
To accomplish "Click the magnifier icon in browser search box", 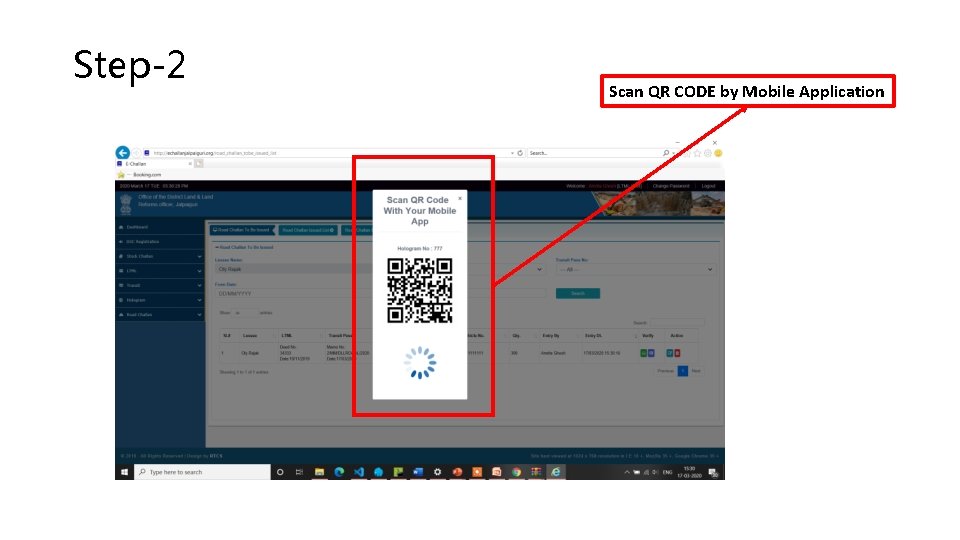I will (666, 153).
